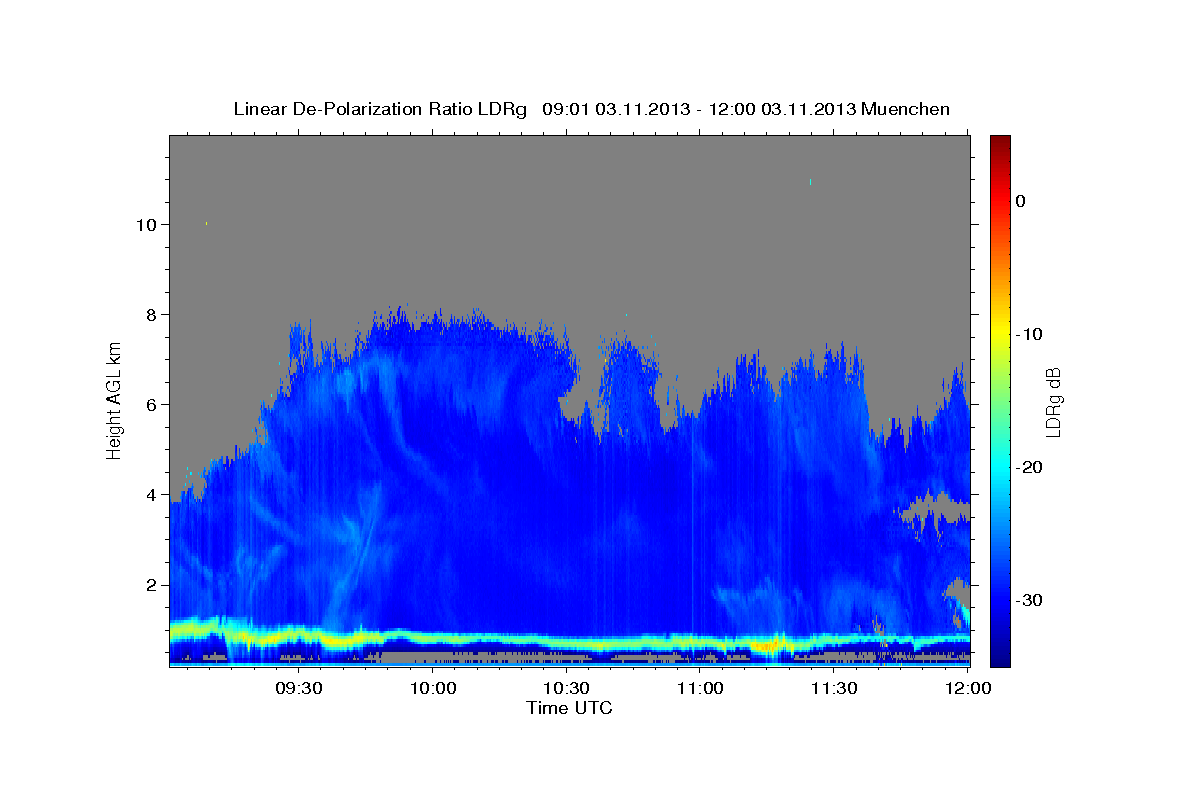
Task: Click the 10:00 time tick label
Action: pos(433,689)
